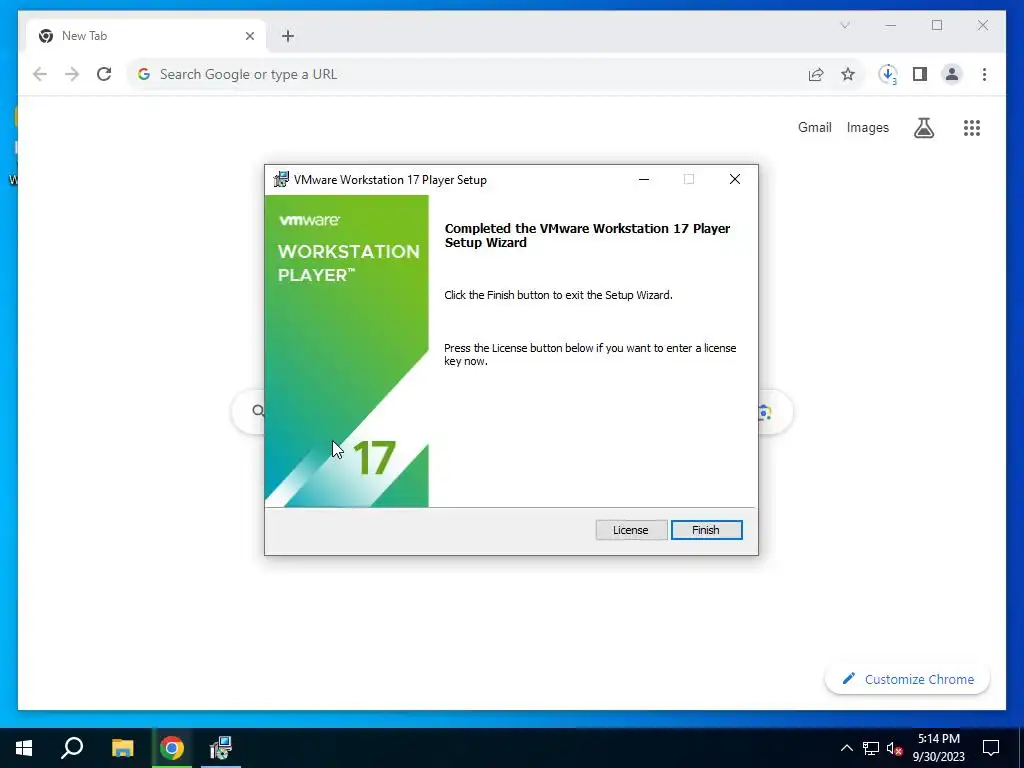The width and height of the screenshot is (1024, 768).
Task: Open the Chrome profile menu
Action: (x=952, y=74)
